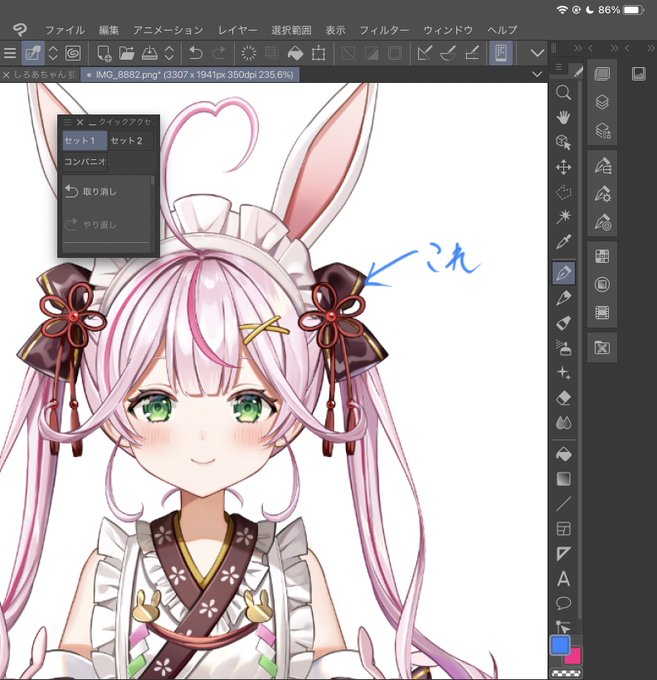Image resolution: width=657 pixels, height=680 pixels.
Task: Undo using the command bar arrow
Action: [x=196, y=53]
